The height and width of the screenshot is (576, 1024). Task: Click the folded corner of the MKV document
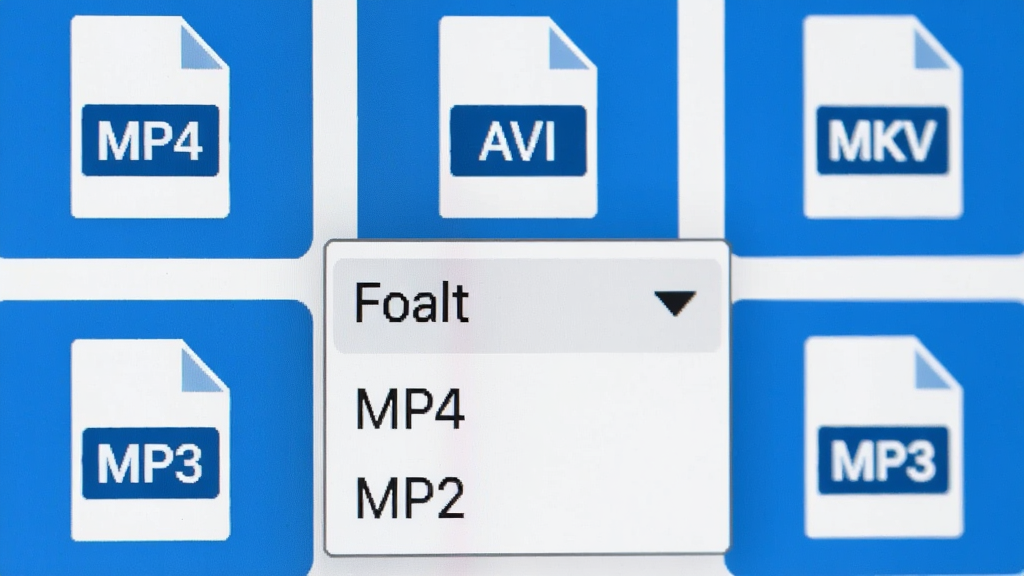tap(938, 43)
